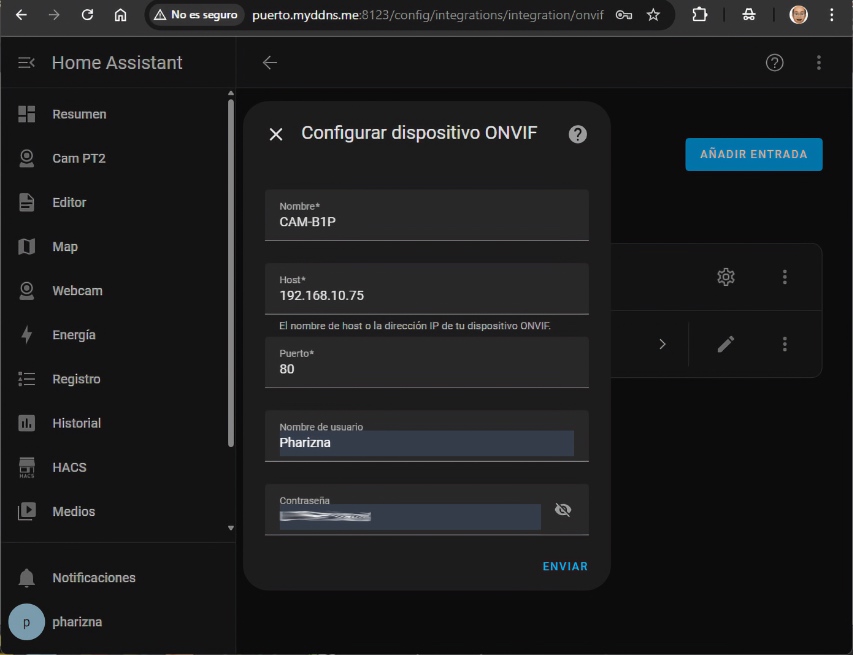Open the browser extensions menu
Screen dimensions: 853x655
(x=700, y=15)
